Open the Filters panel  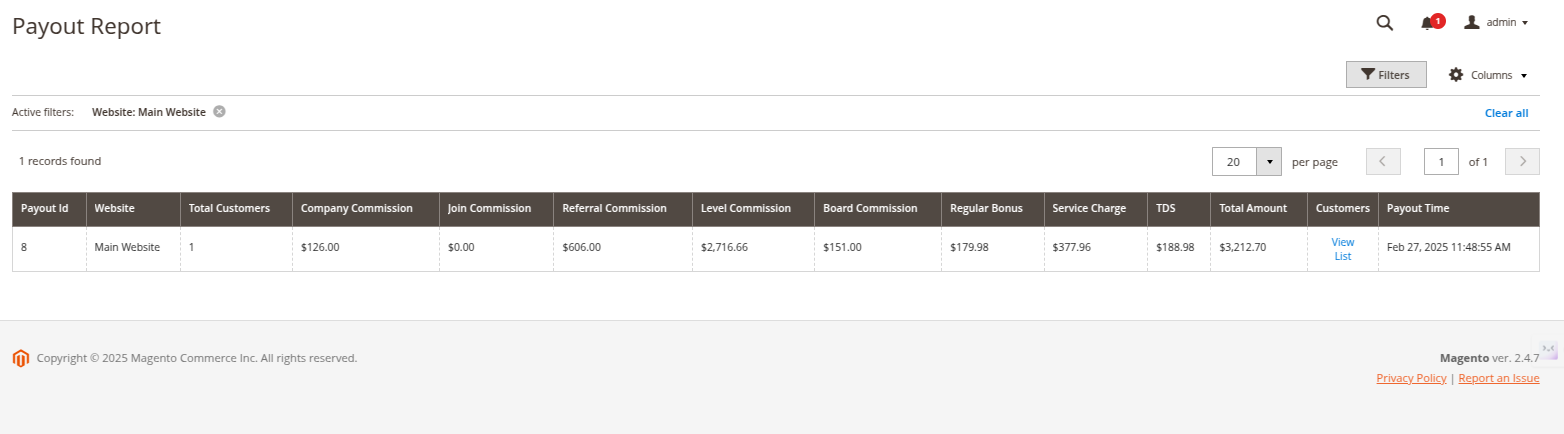click(x=1386, y=75)
